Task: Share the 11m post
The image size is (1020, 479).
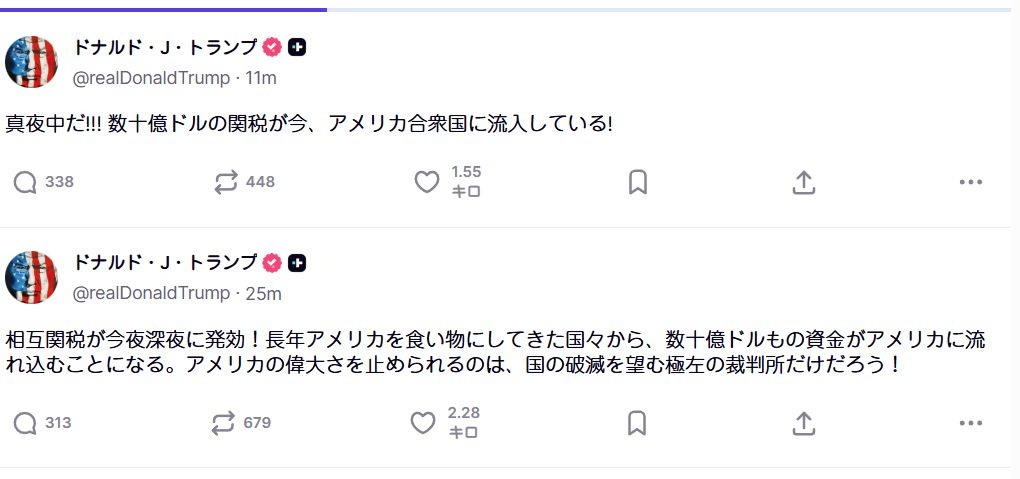Action: click(804, 182)
